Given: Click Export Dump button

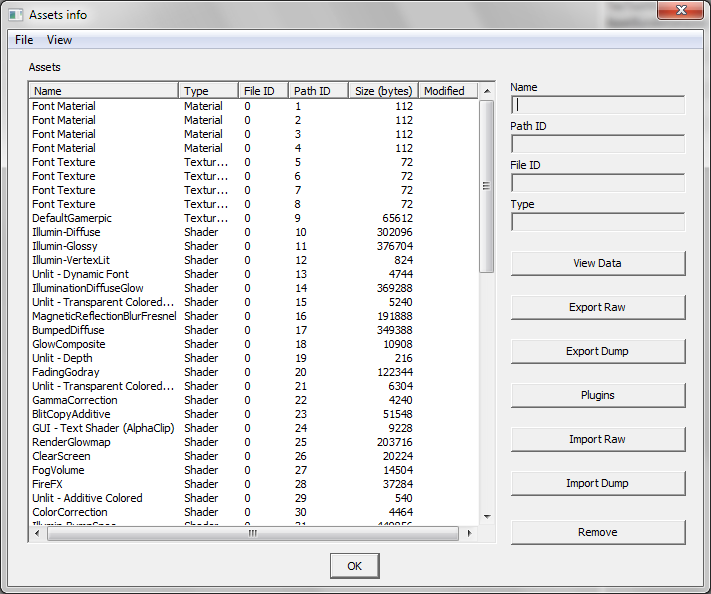Looking at the screenshot, I should click(597, 351).
